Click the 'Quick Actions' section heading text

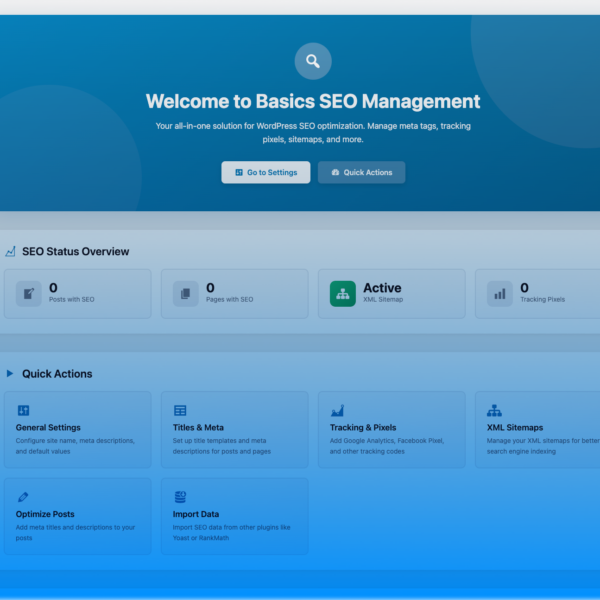click(x=57, y=374)
